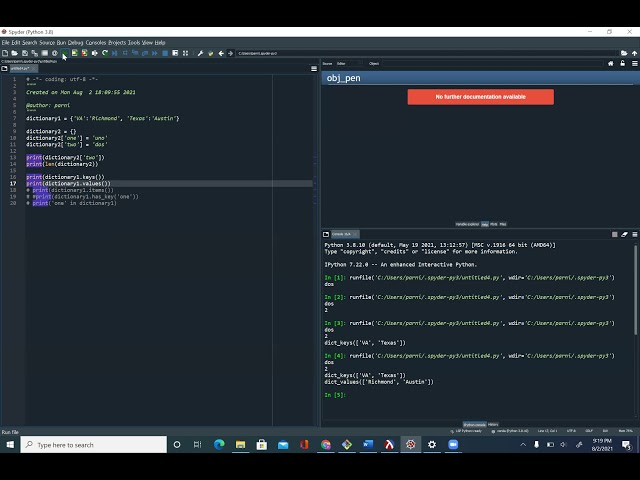Viewport: 640px width, 480px height.
Task: Open the Help pane options hamburger menu
Action: [635, 64]
